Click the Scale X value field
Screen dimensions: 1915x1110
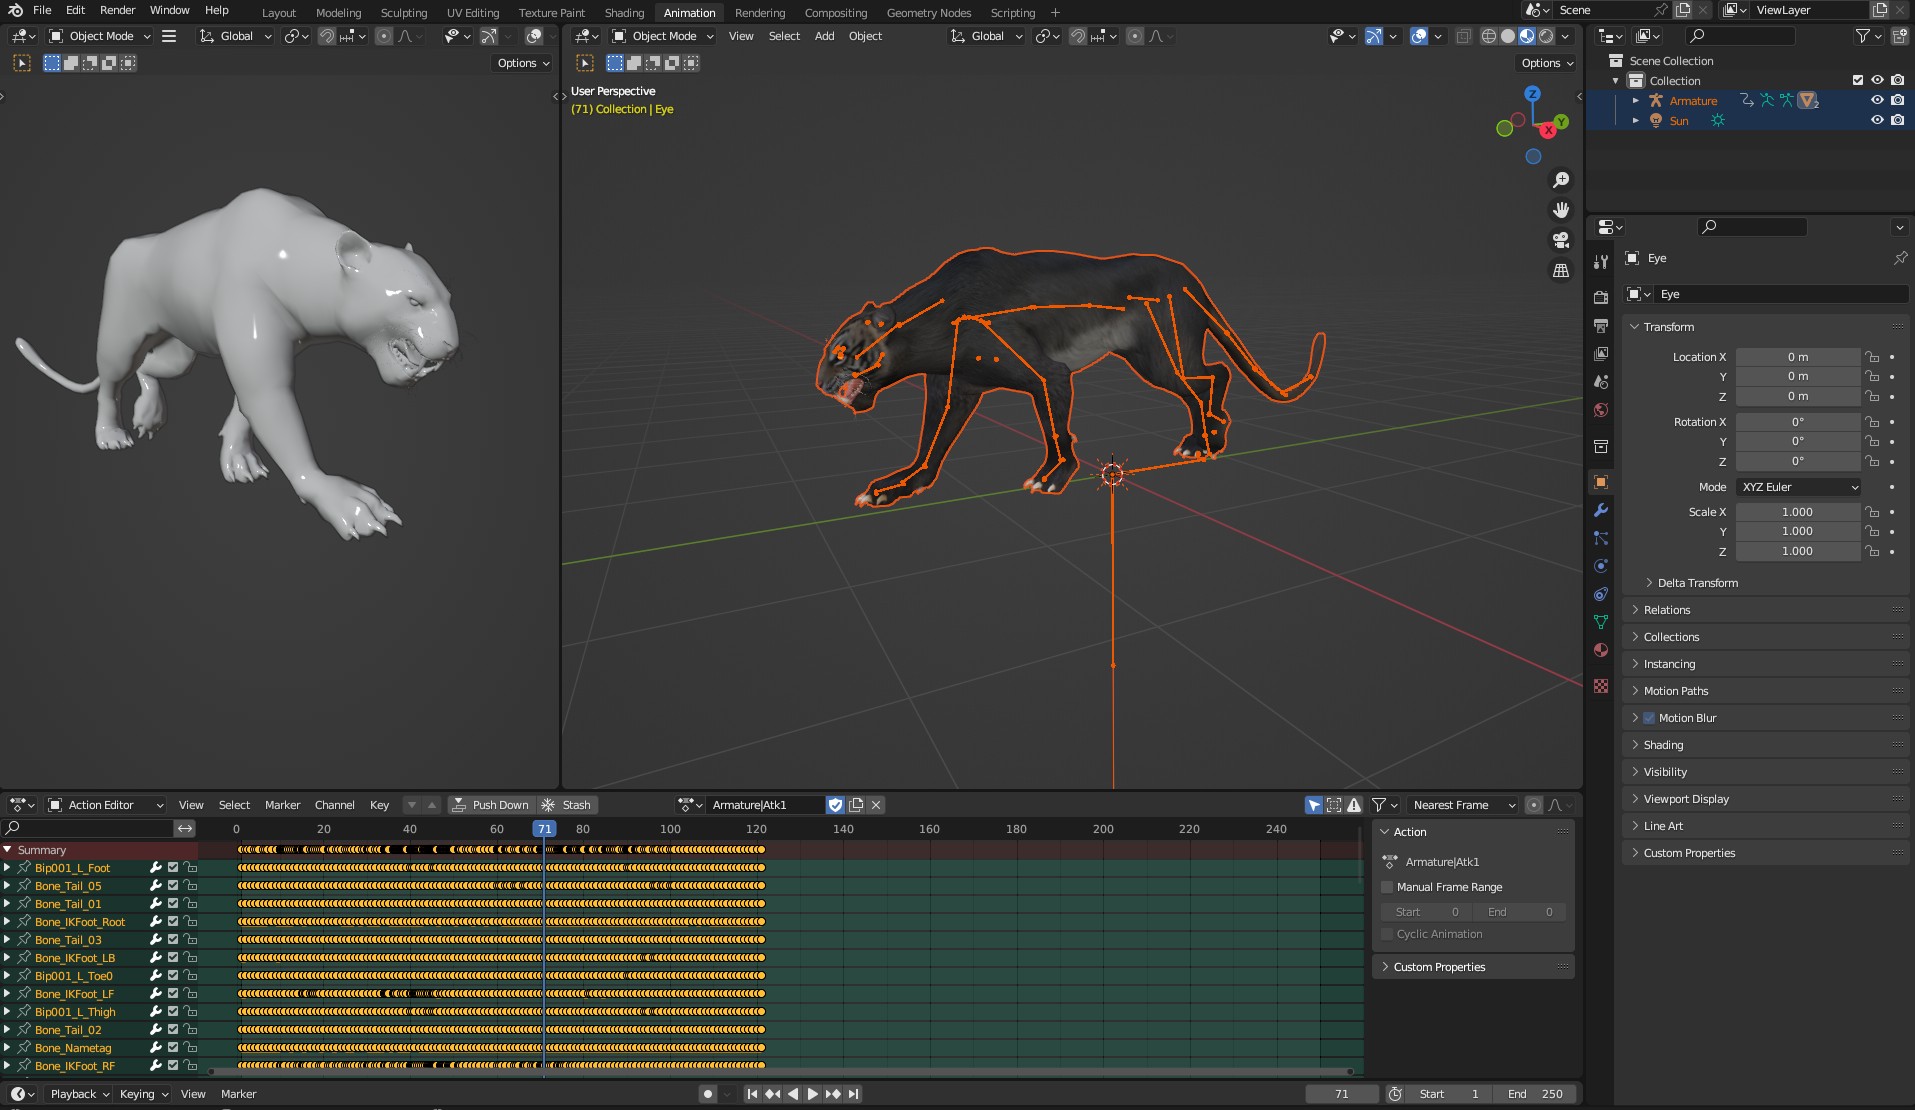point(1797,512)
